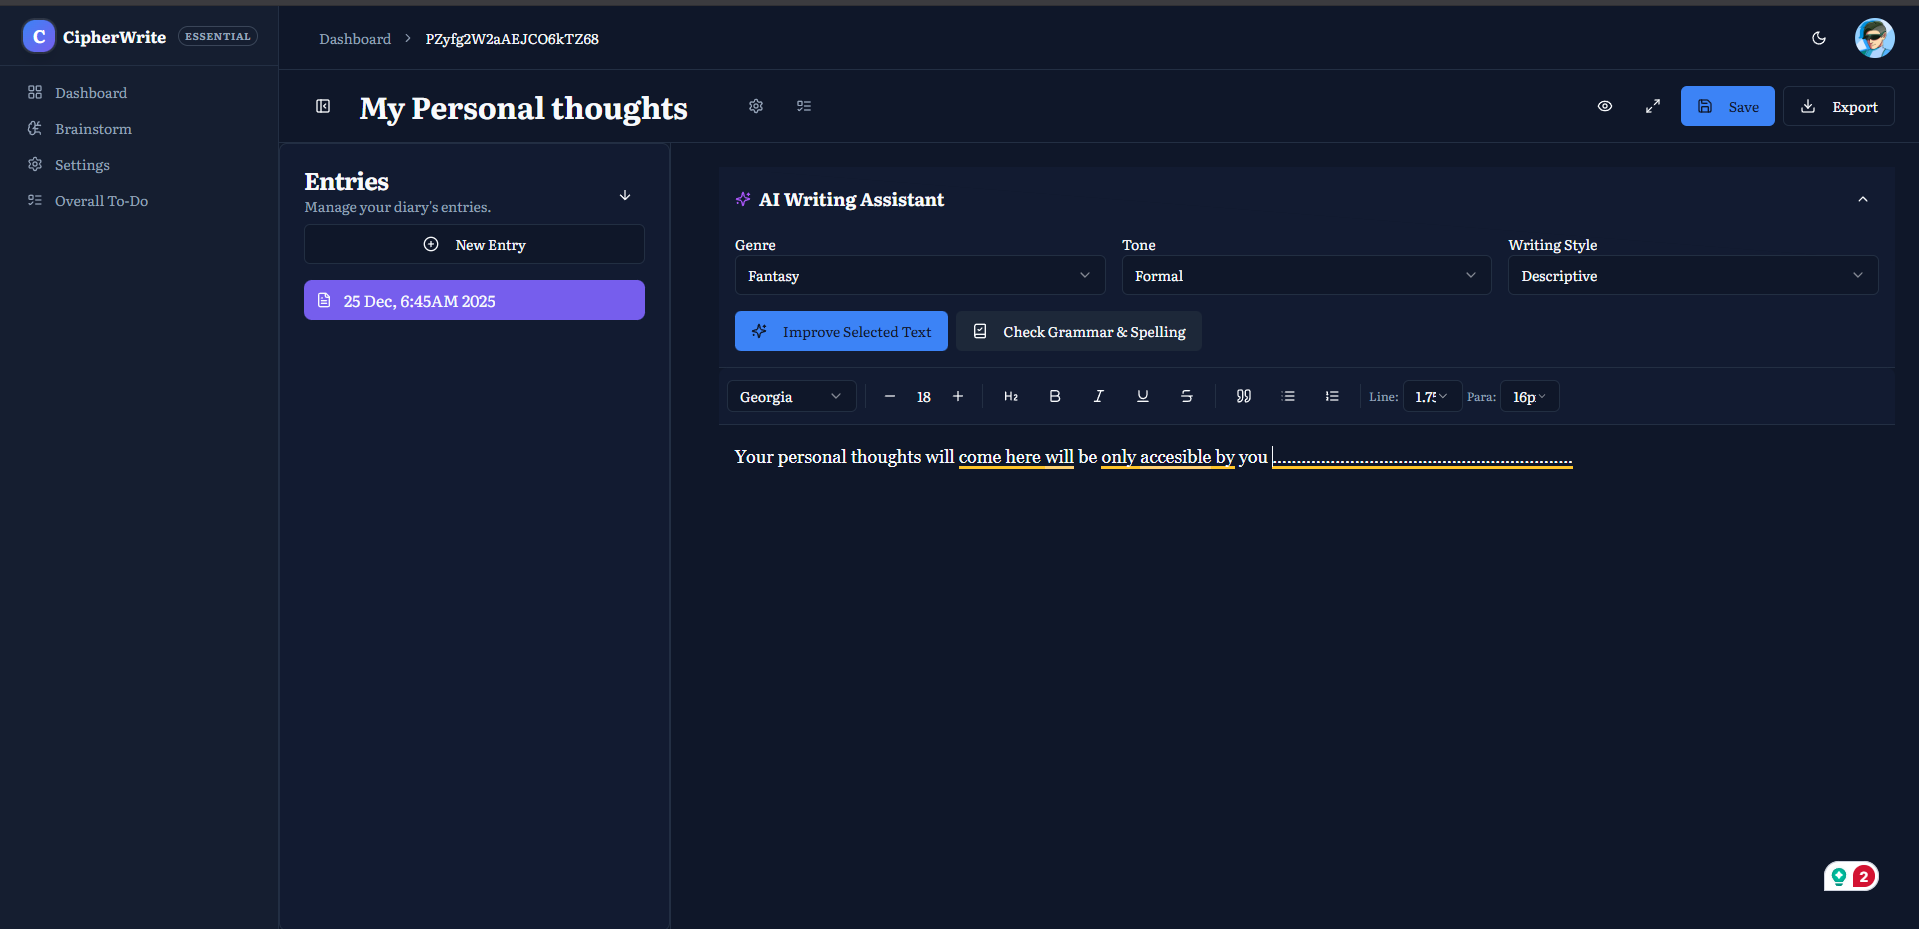Toggle the entries sidebar panel
The image size is (1919, 929).
pos(322,106)
